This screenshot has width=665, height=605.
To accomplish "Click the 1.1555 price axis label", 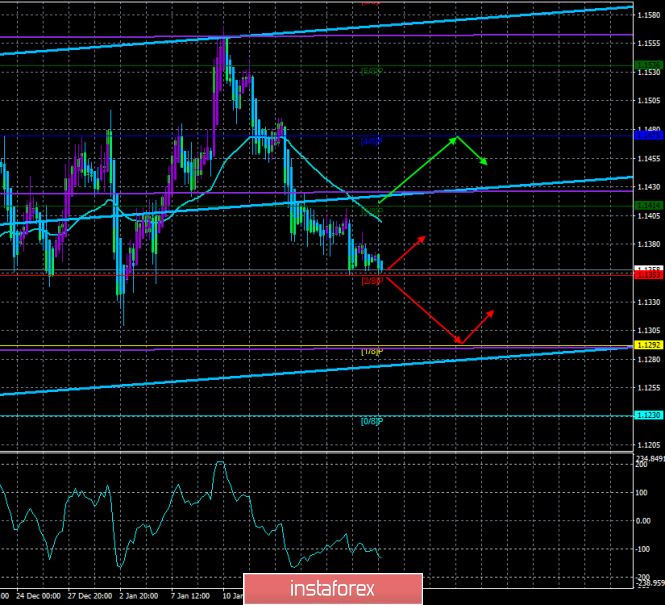I will coord(649,44).
